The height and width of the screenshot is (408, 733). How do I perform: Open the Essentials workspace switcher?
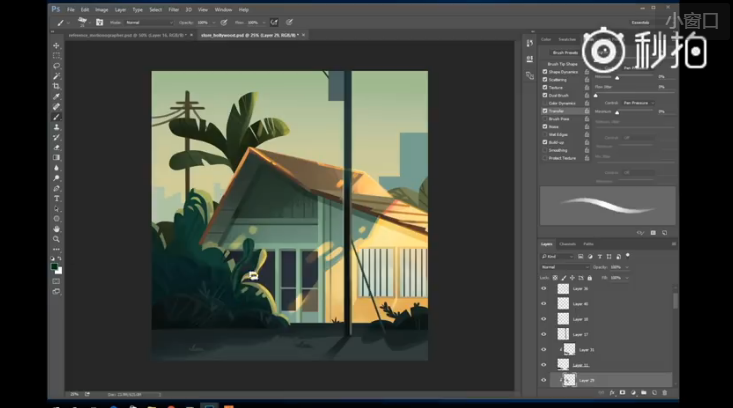point(640,21)
